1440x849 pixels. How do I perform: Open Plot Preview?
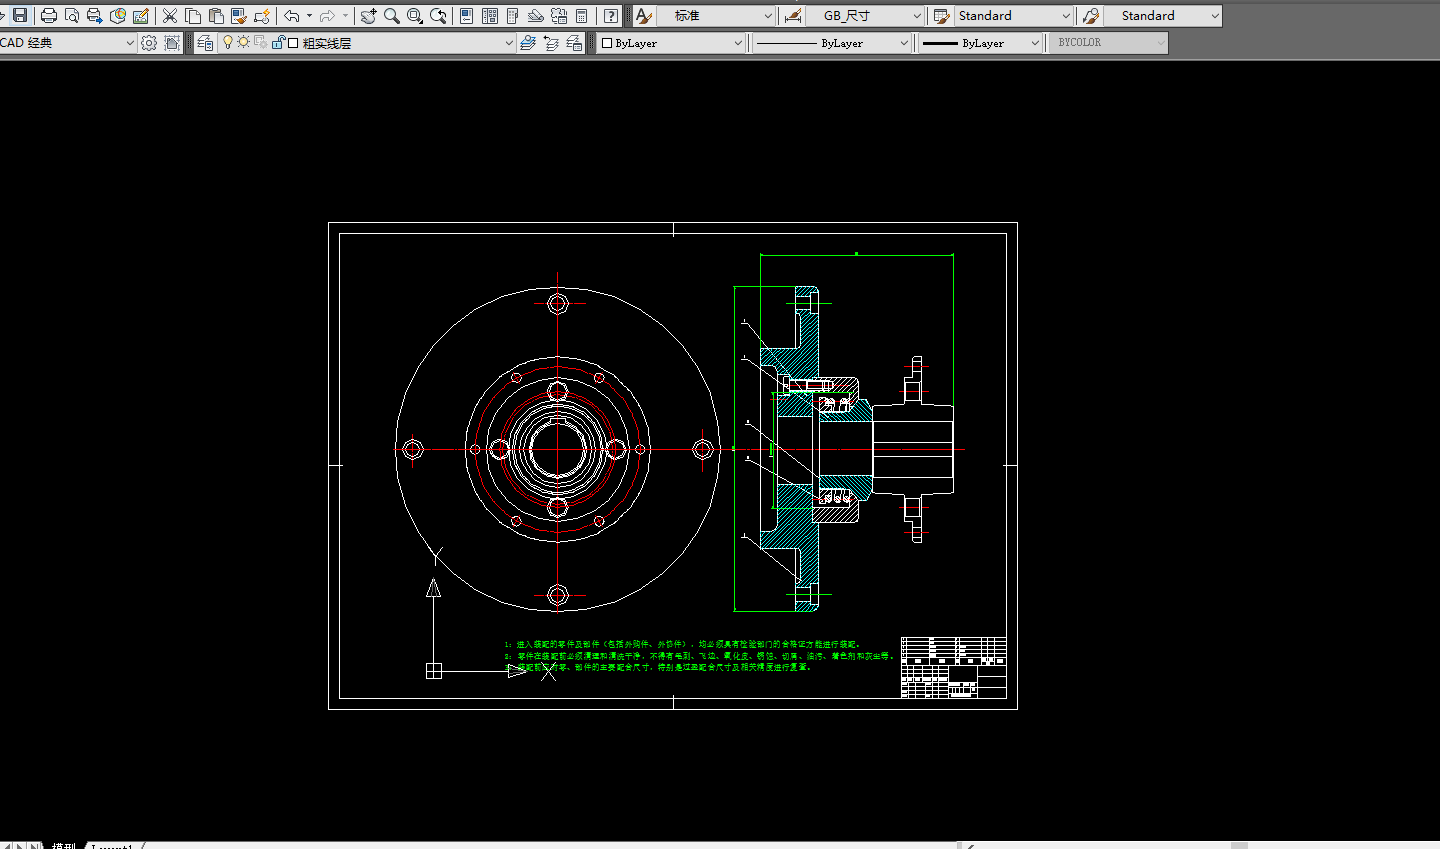click(x=72, y=16)
